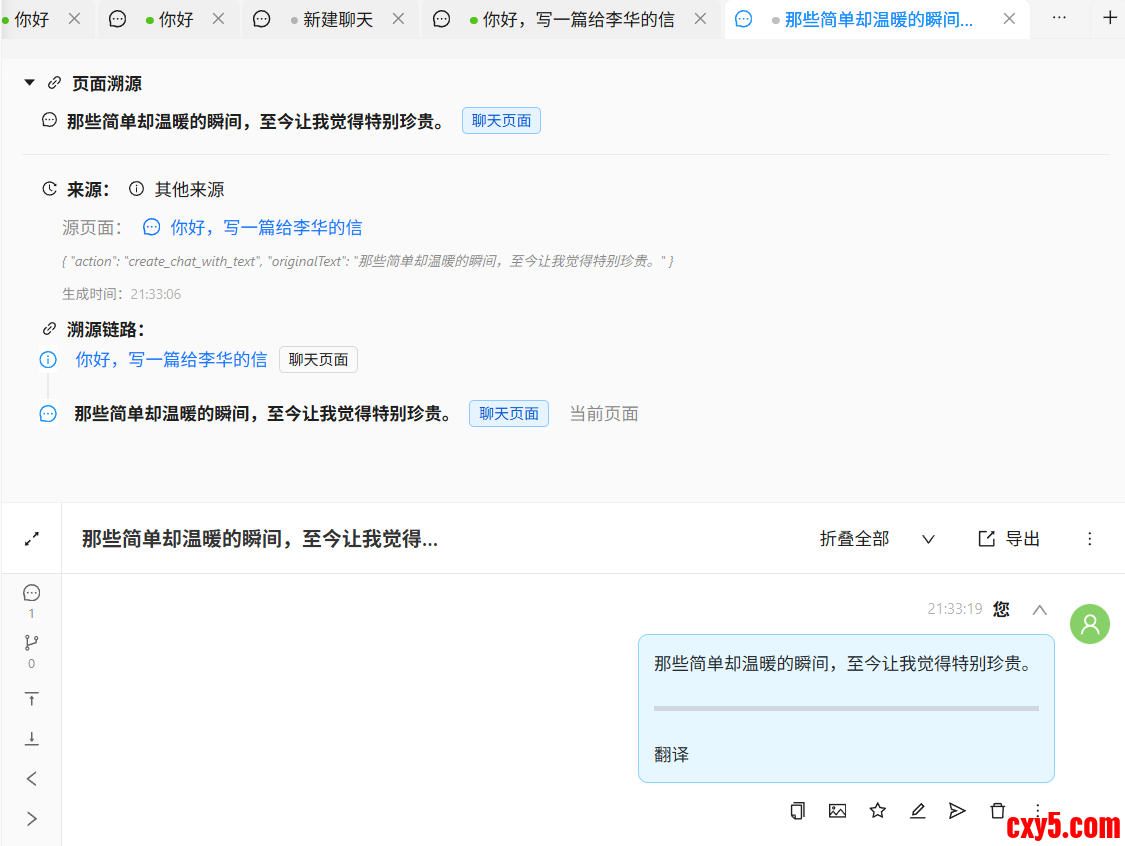Open source page link 你好，写一篇给李华的信
Screen dimensions: 1125x846
click(265, 228)
